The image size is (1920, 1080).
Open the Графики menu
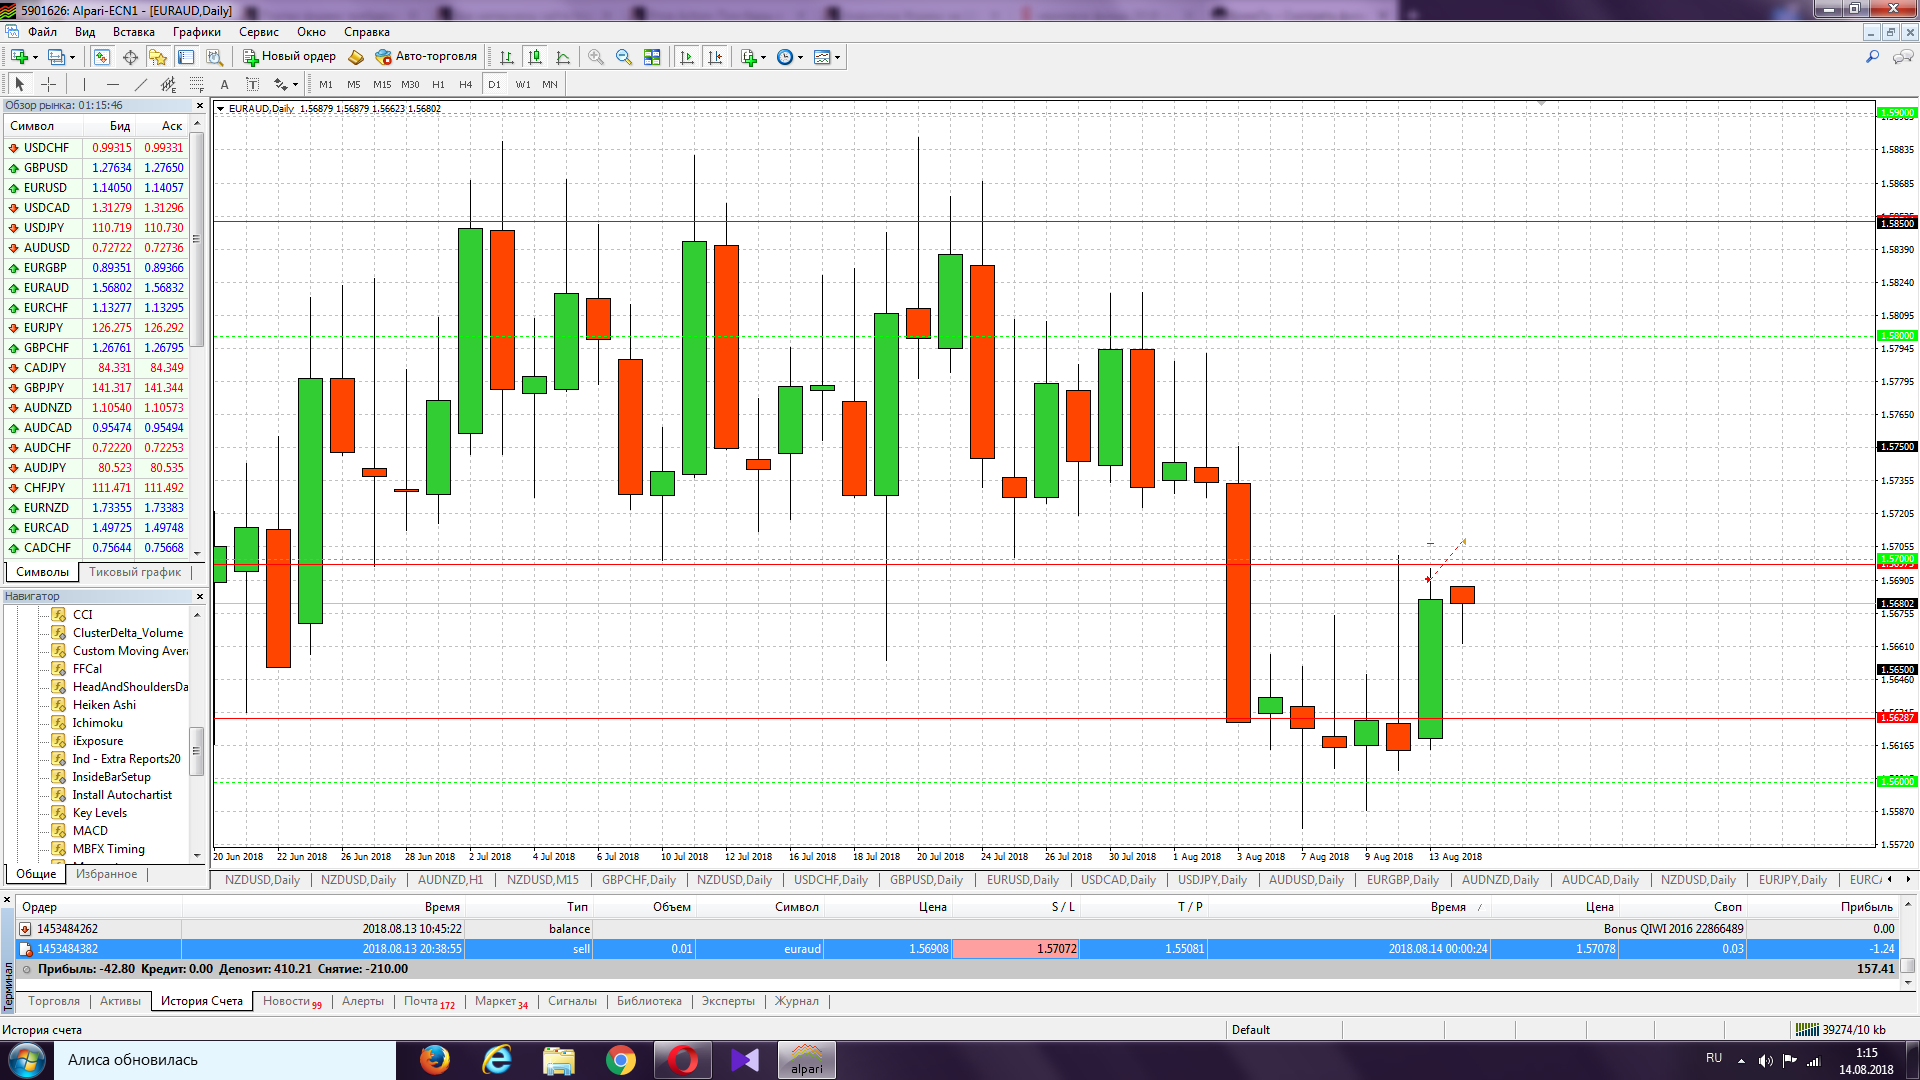197,32
